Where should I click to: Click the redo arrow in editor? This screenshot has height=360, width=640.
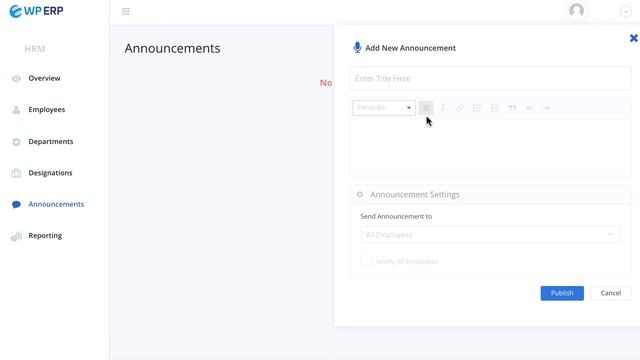click(x=546, y=108)
